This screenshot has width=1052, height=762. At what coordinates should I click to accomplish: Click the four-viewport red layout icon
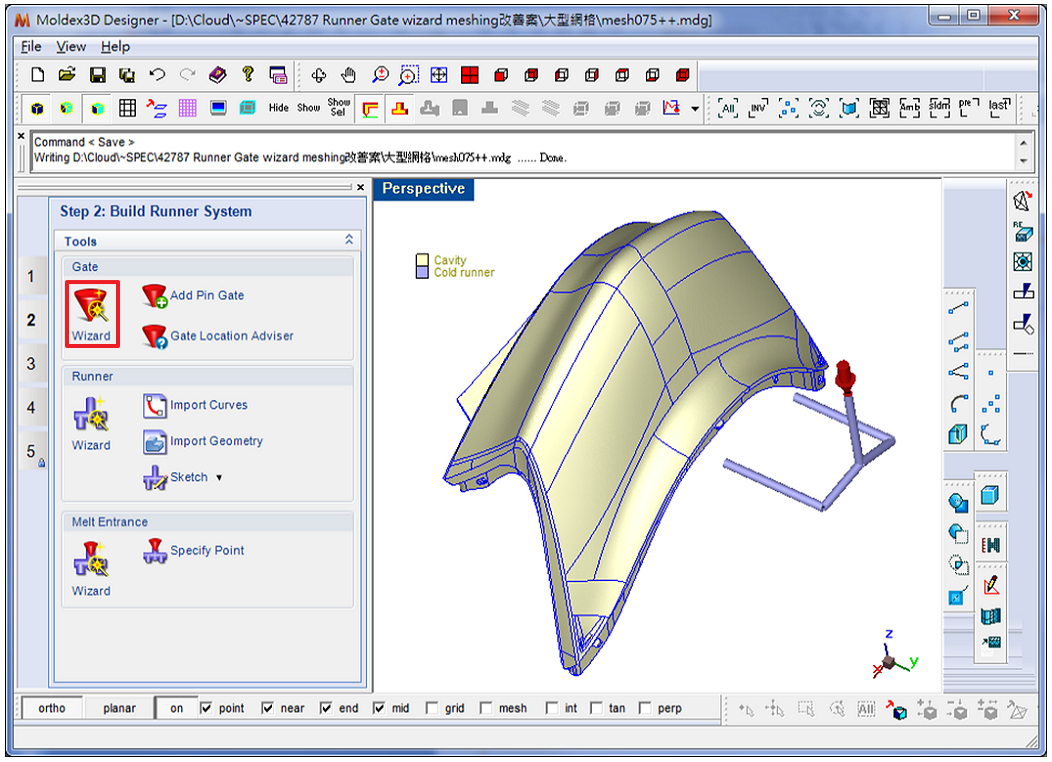coord(470,75)
